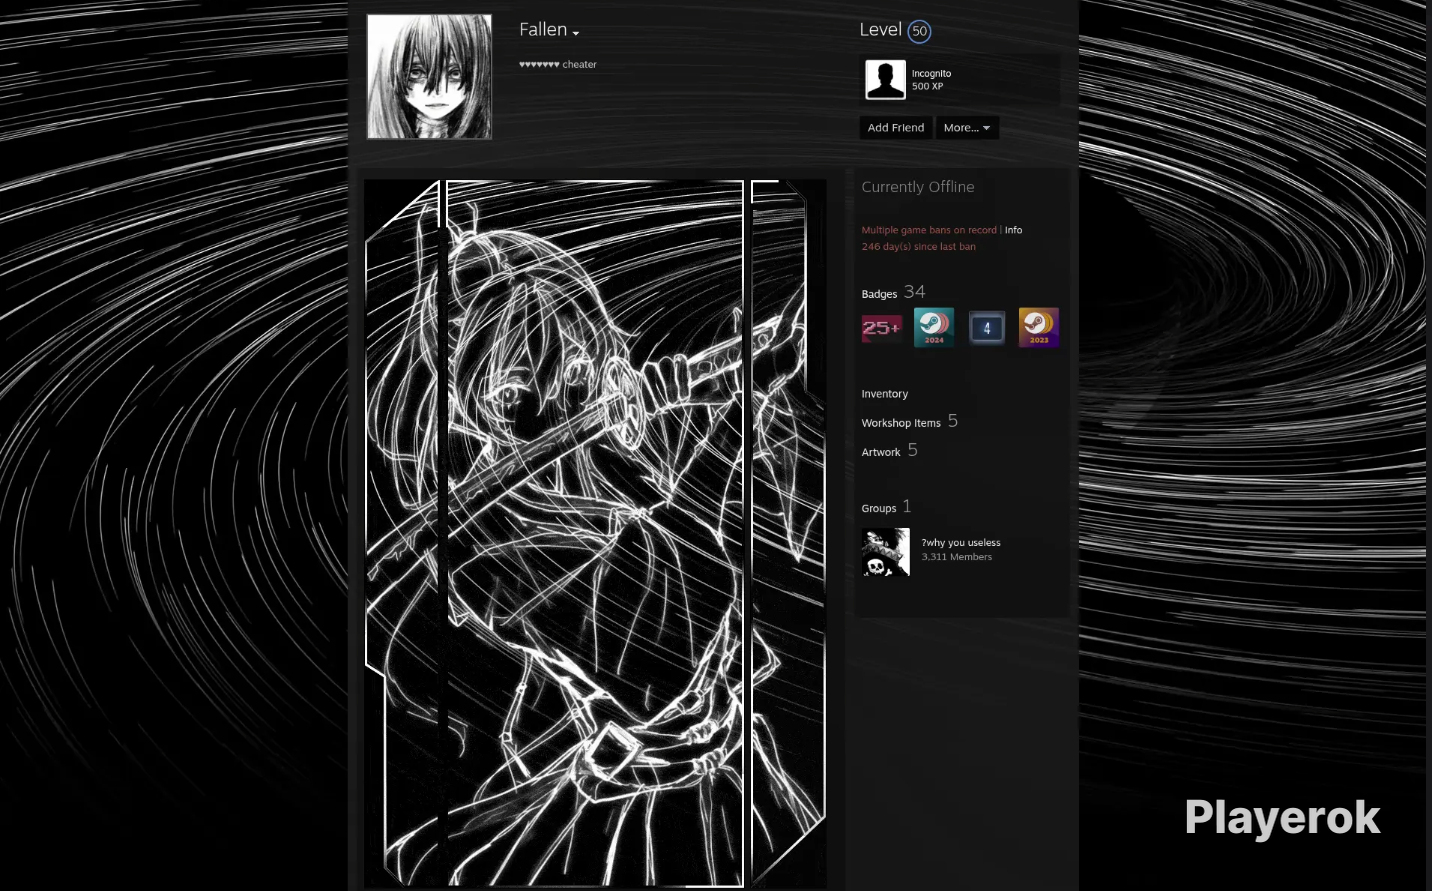Screen dimensions: 1432x891
Task: Open the More... dropdown menu
Action: coord(966,128)
